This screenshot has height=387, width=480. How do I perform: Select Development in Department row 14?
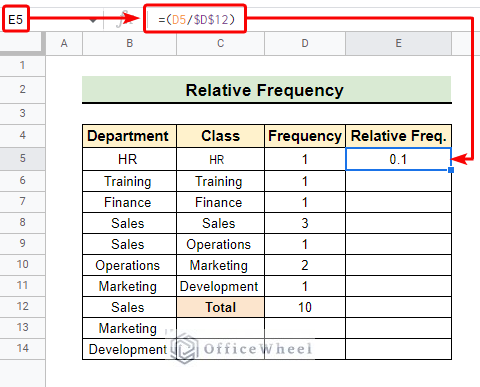129,349
